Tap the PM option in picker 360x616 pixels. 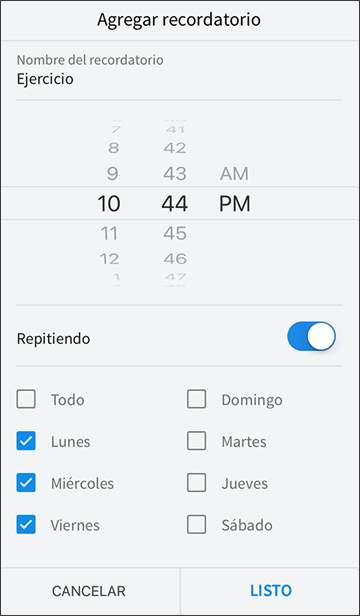[x=235, y=204]
